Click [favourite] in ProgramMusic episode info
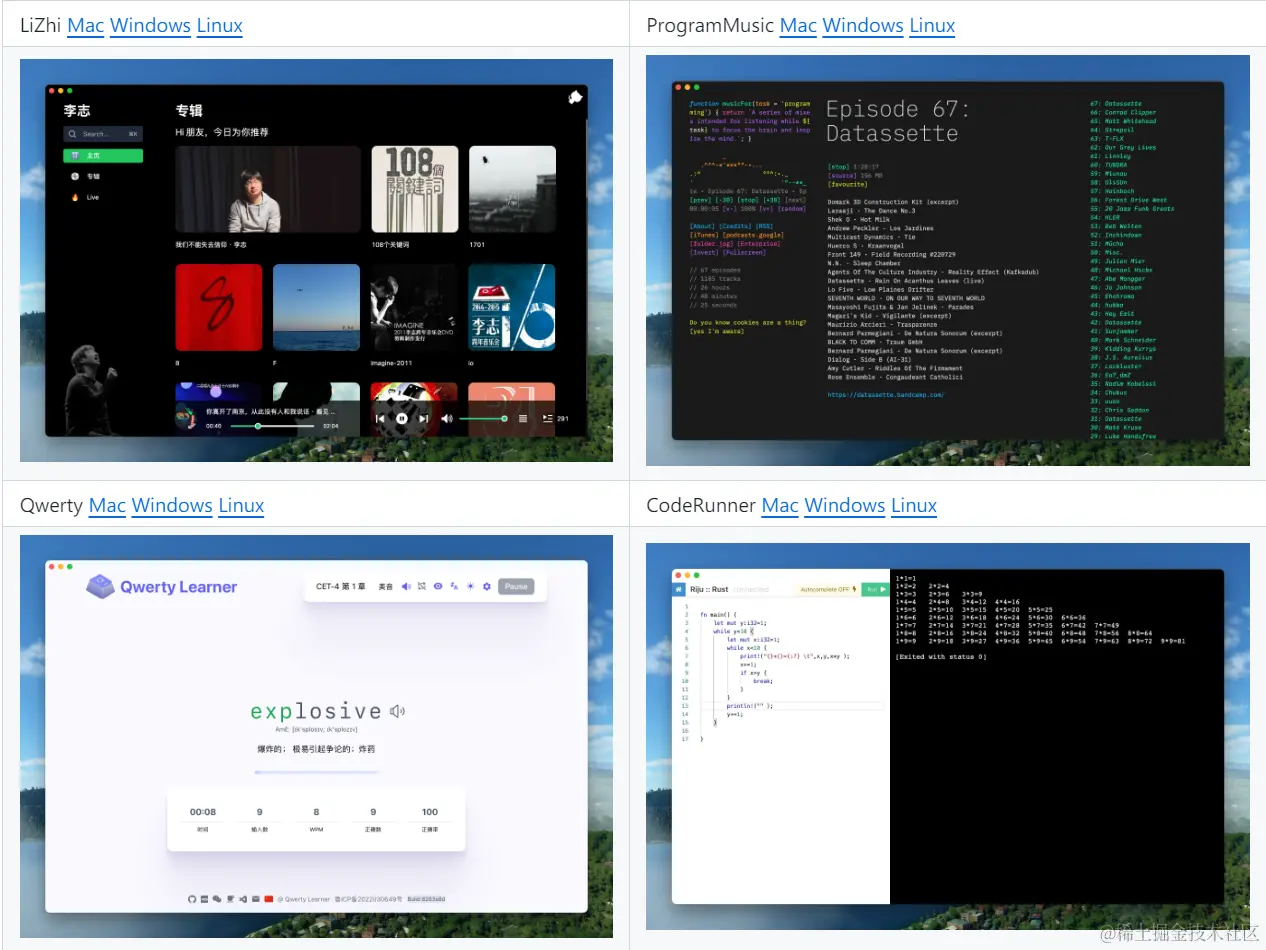 [x=848, y=184]
